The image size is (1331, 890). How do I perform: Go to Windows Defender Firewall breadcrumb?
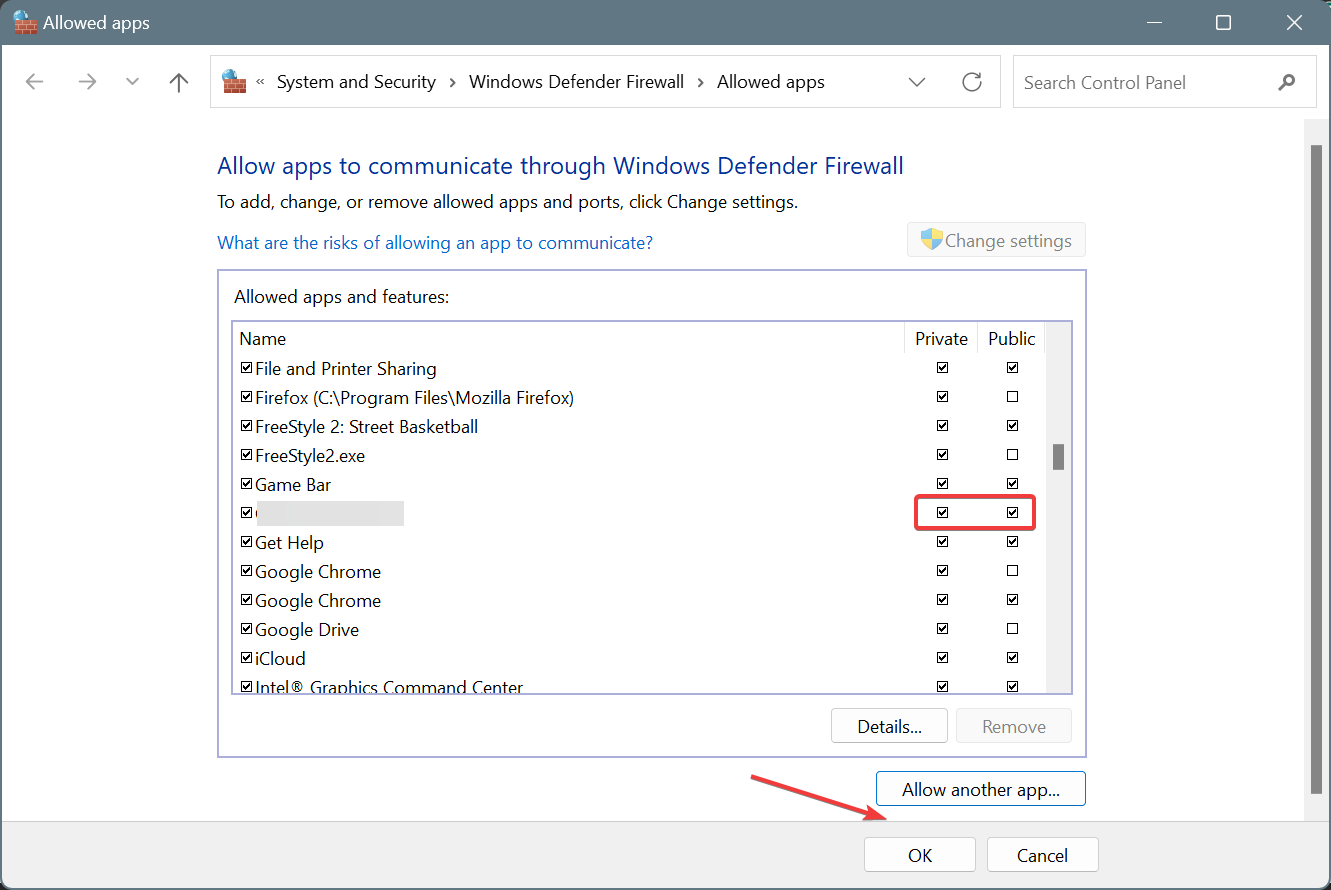pyautogui.click(x=576, y=82)
